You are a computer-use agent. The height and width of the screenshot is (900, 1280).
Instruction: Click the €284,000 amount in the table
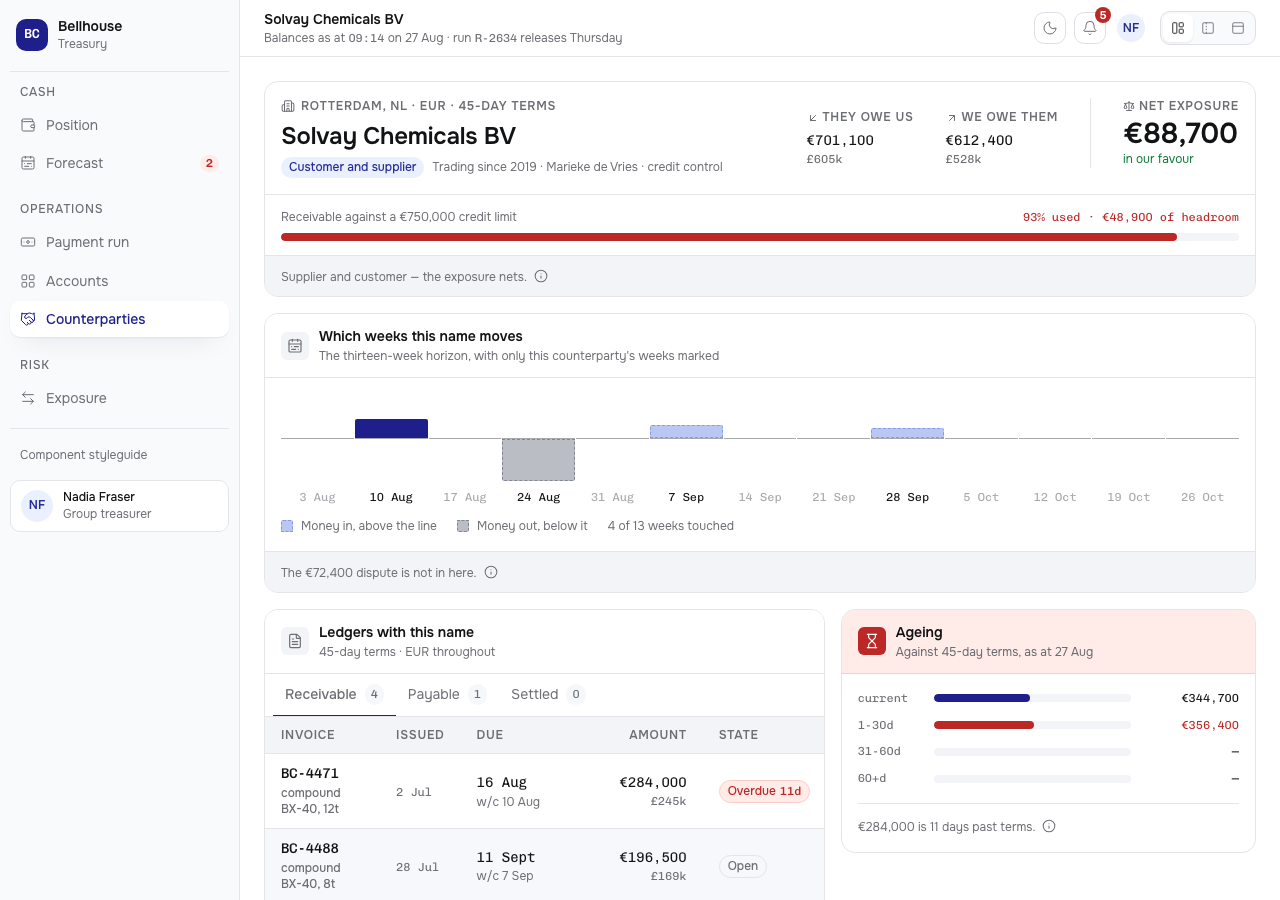[x=653, y=782]
